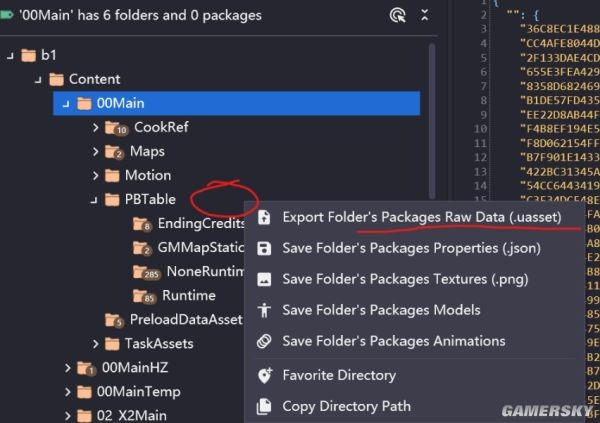
Task: Click the collapse-all arrows icon in header
Action: click(424, 15)
